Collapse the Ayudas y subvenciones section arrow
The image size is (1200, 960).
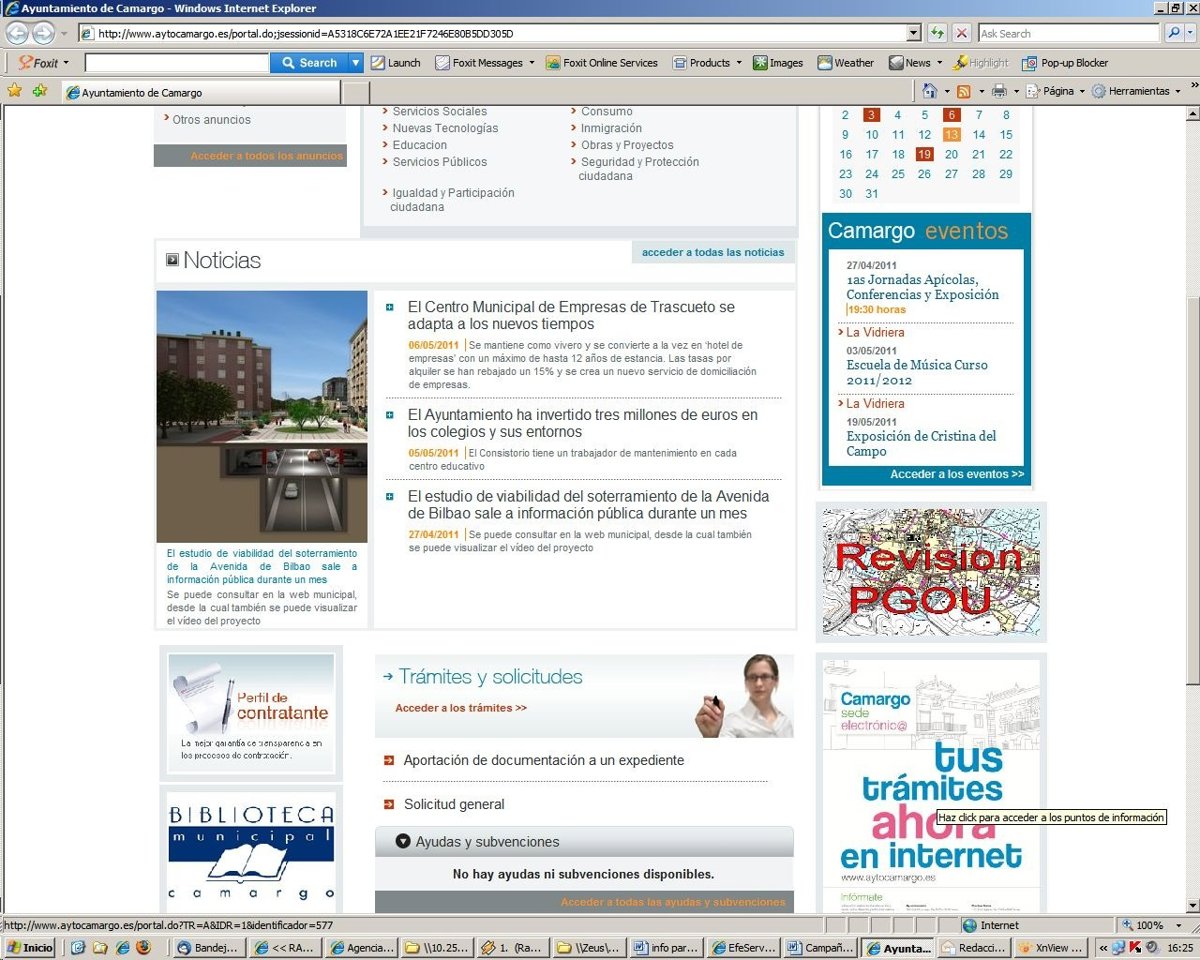pyautogui.click(x=403, y=842)
